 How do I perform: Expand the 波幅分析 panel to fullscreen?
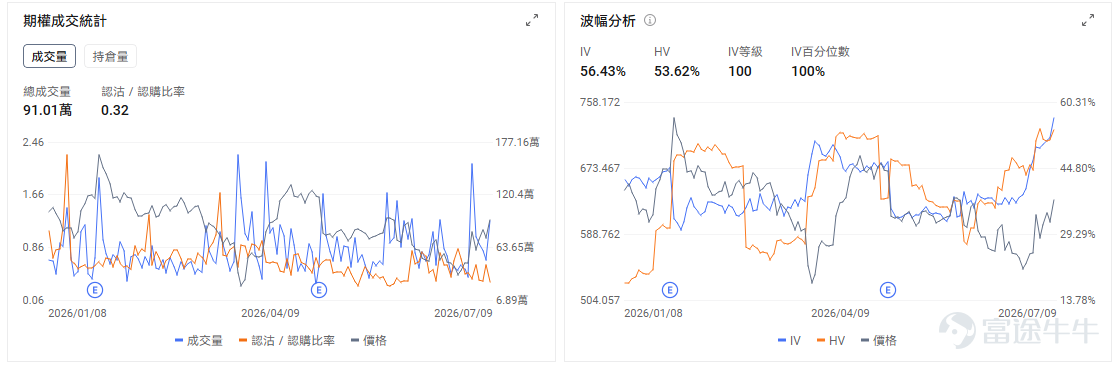coord(1088,21)
